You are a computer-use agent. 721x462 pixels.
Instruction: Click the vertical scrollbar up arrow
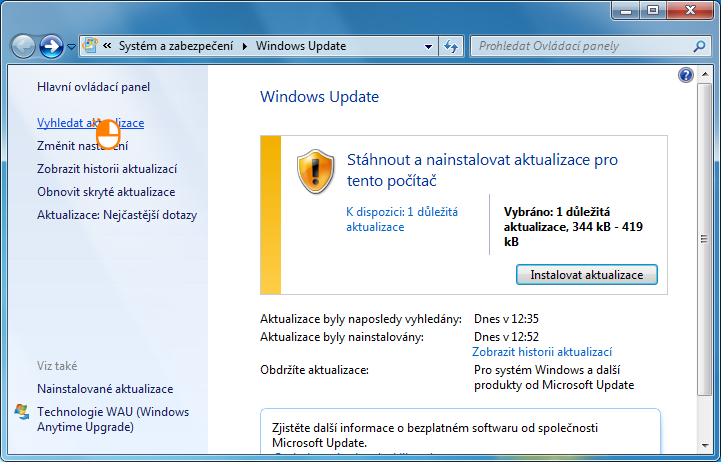click(x=705, y=74)
